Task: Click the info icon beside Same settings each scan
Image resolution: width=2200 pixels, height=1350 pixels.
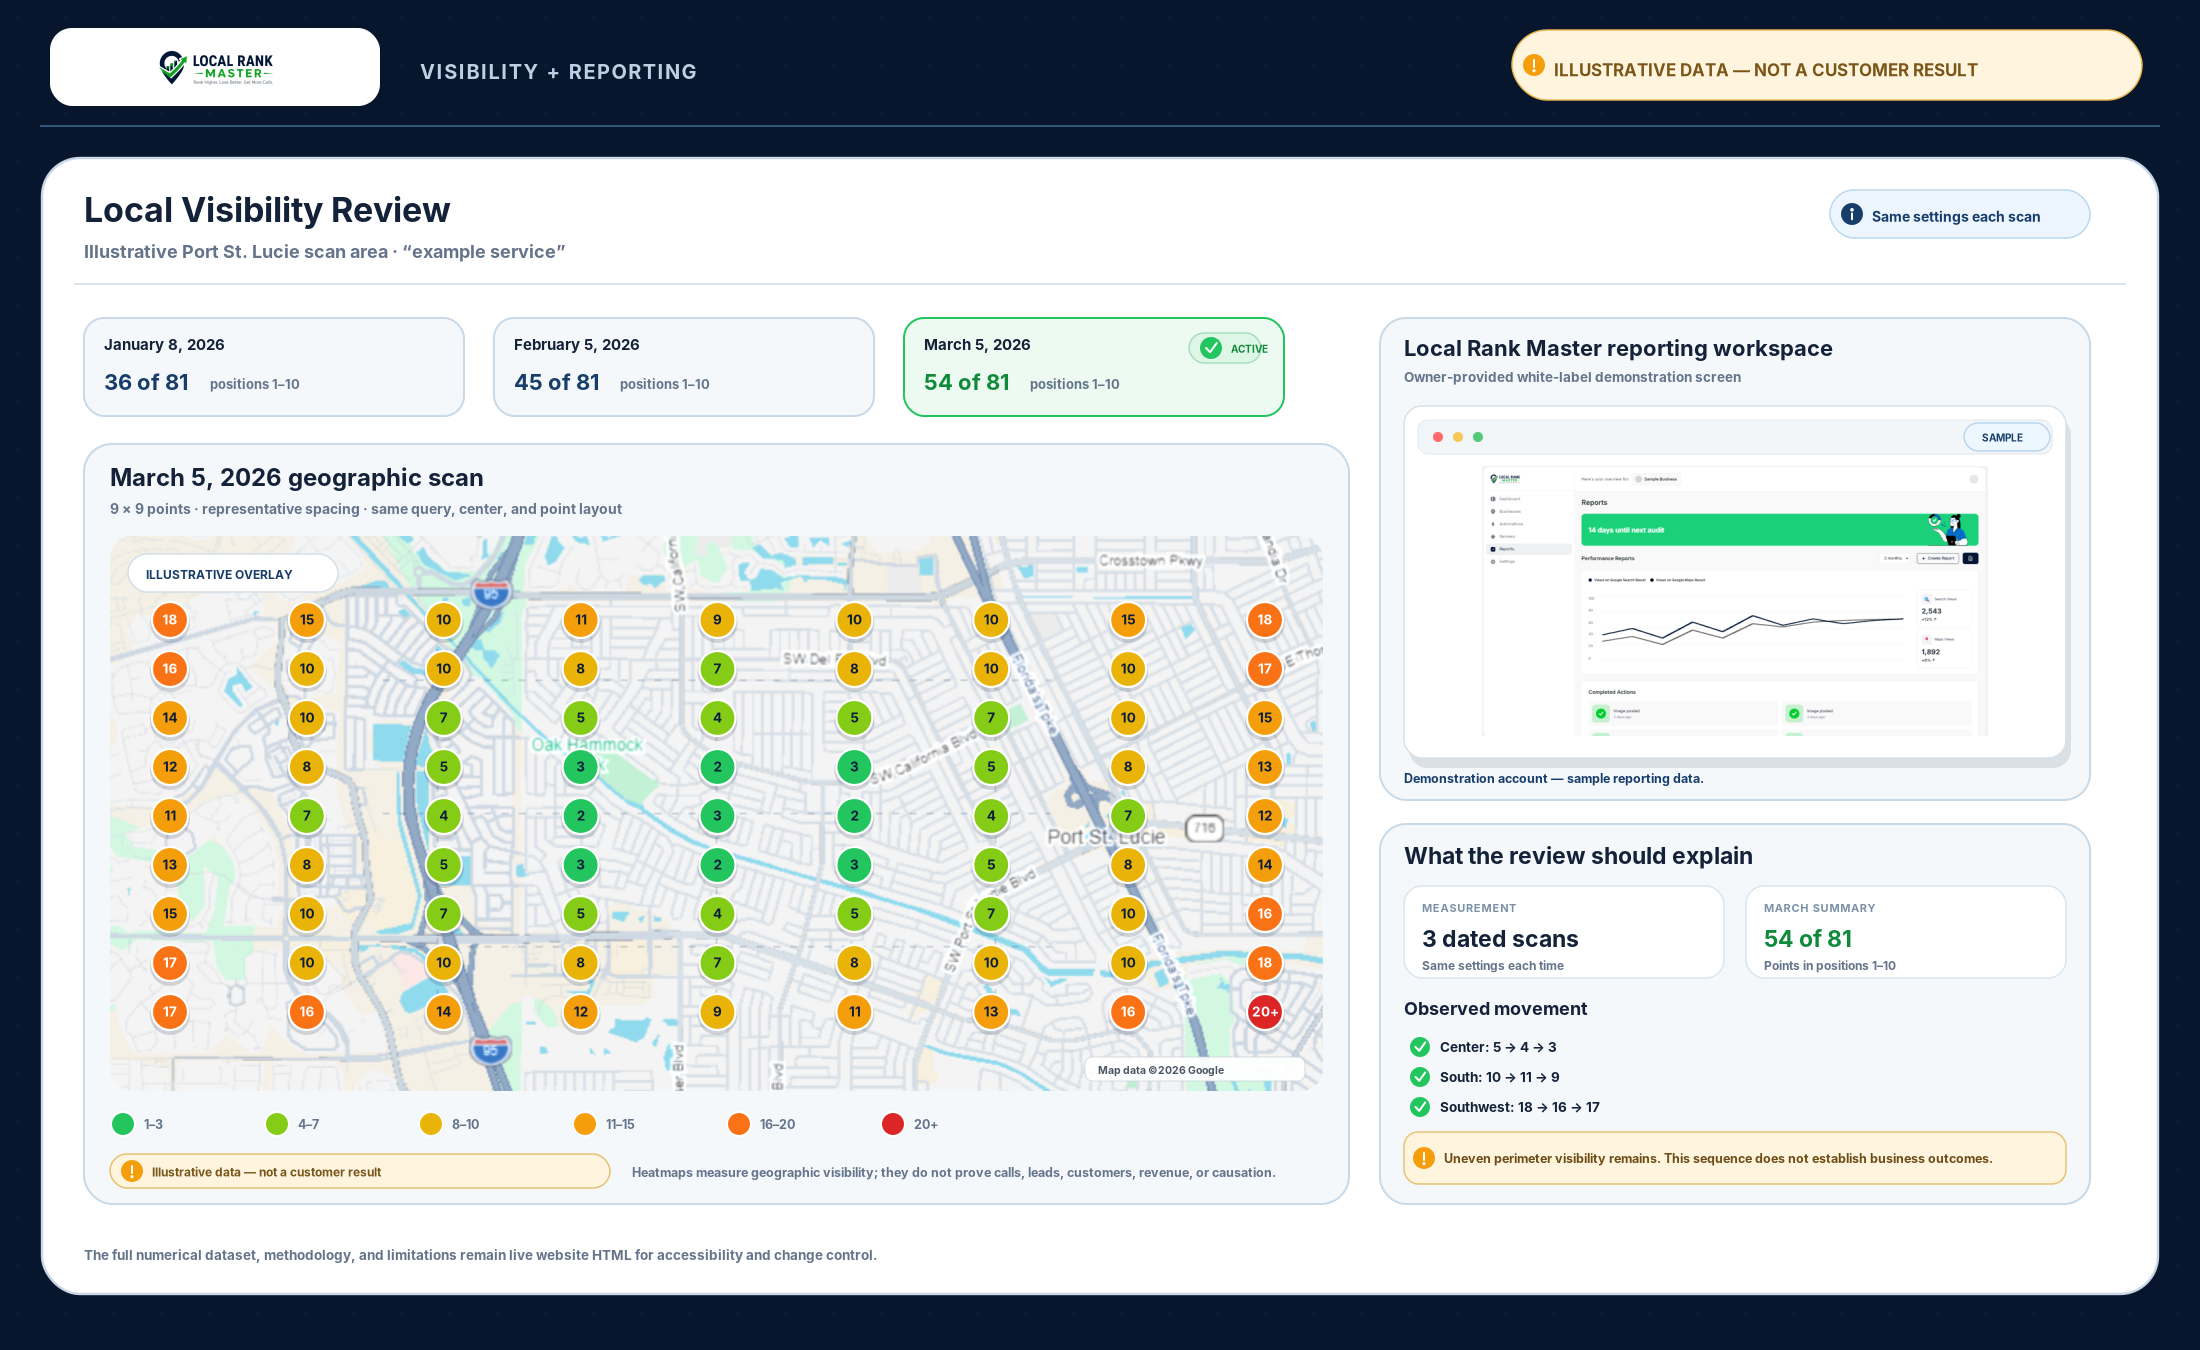Action: 1852,214
